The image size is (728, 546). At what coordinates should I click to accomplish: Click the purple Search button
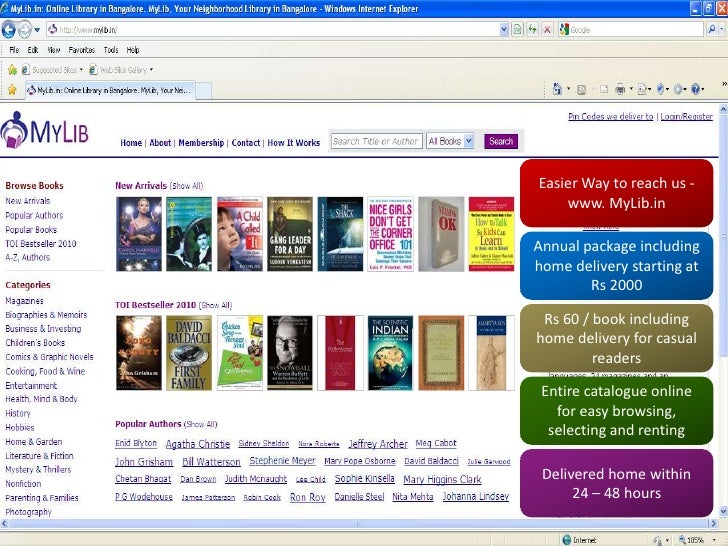(501, 141)
